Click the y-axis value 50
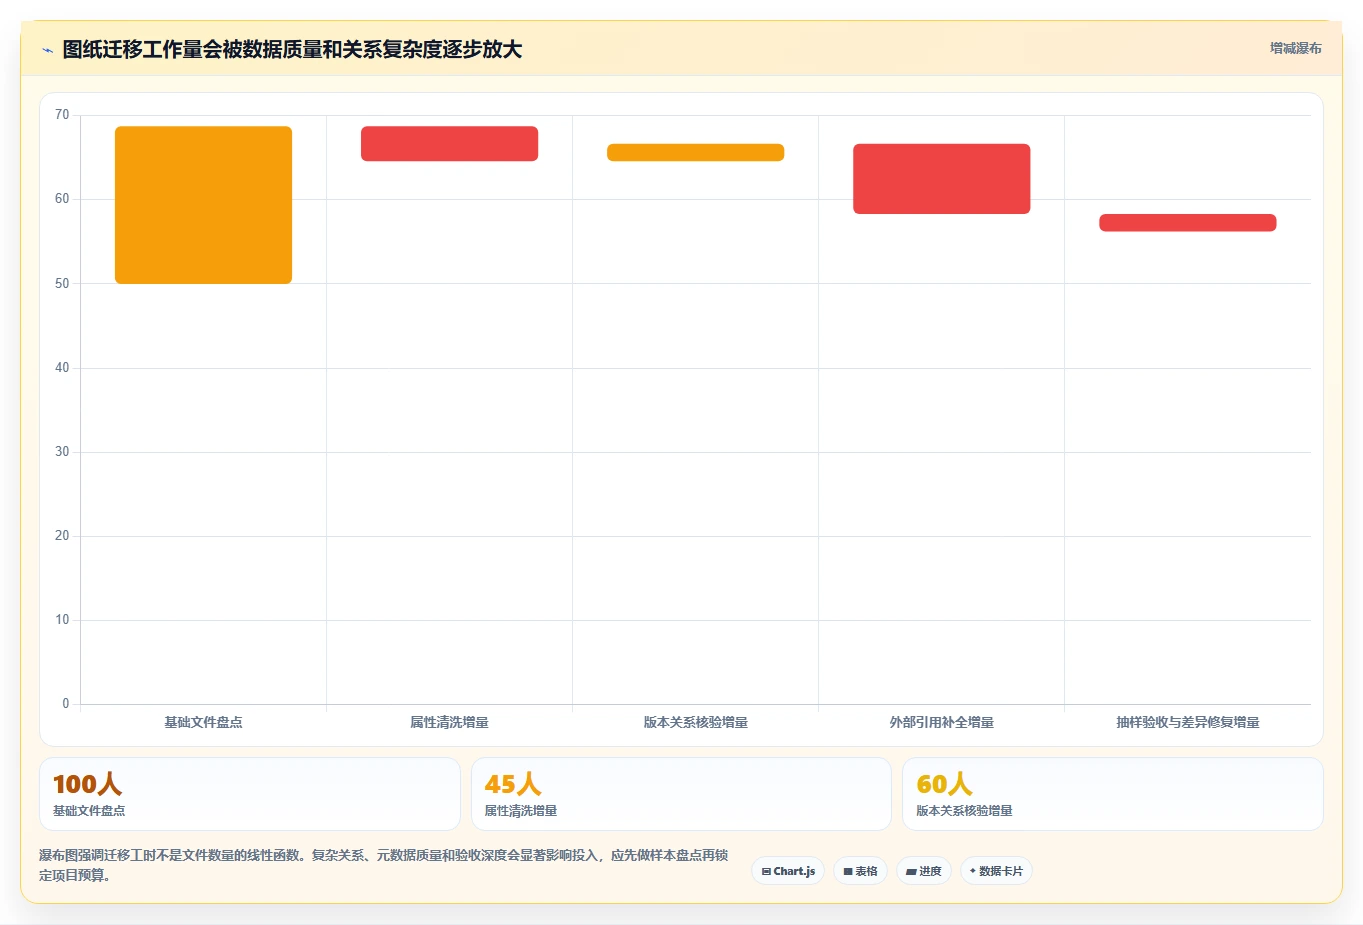Image resolution: width=1363 pixels, height=925 pixels. click(x=62, y=283)
